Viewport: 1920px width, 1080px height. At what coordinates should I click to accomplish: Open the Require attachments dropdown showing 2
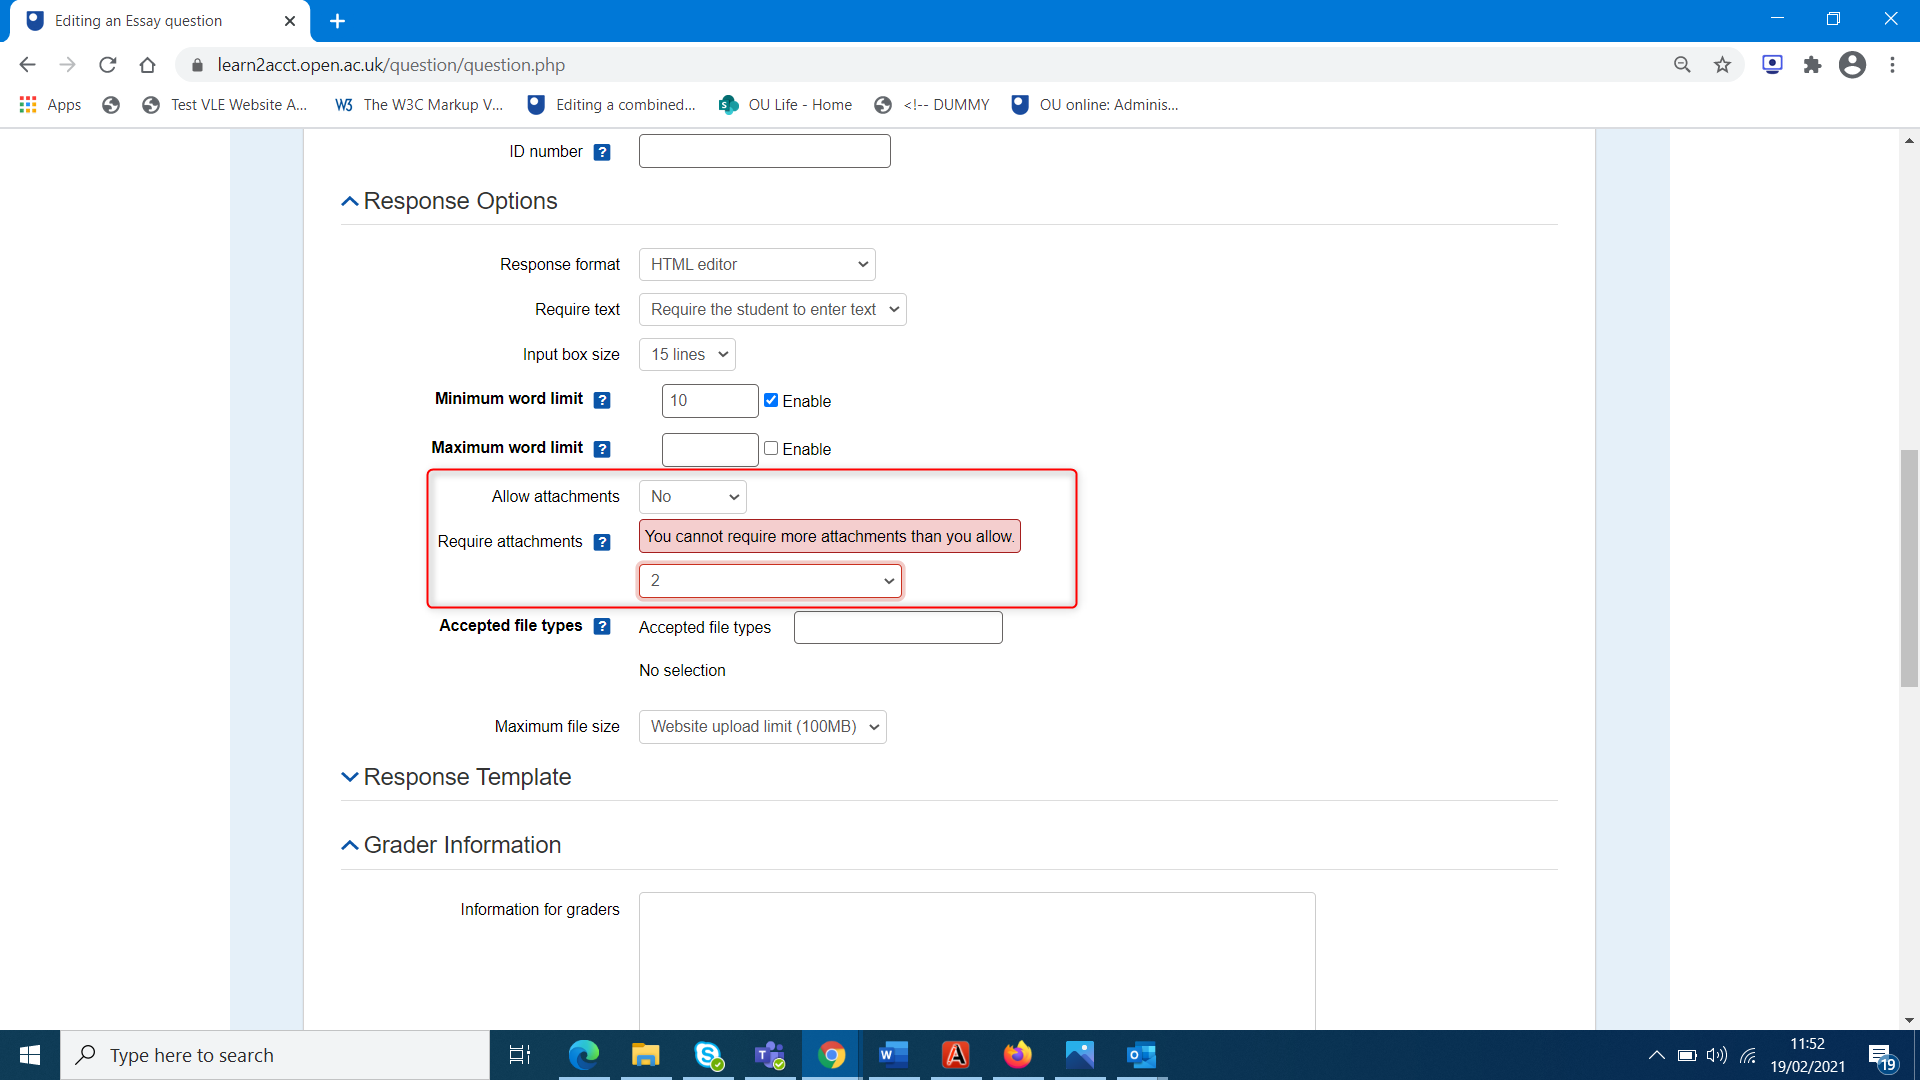tap(770, 581)
